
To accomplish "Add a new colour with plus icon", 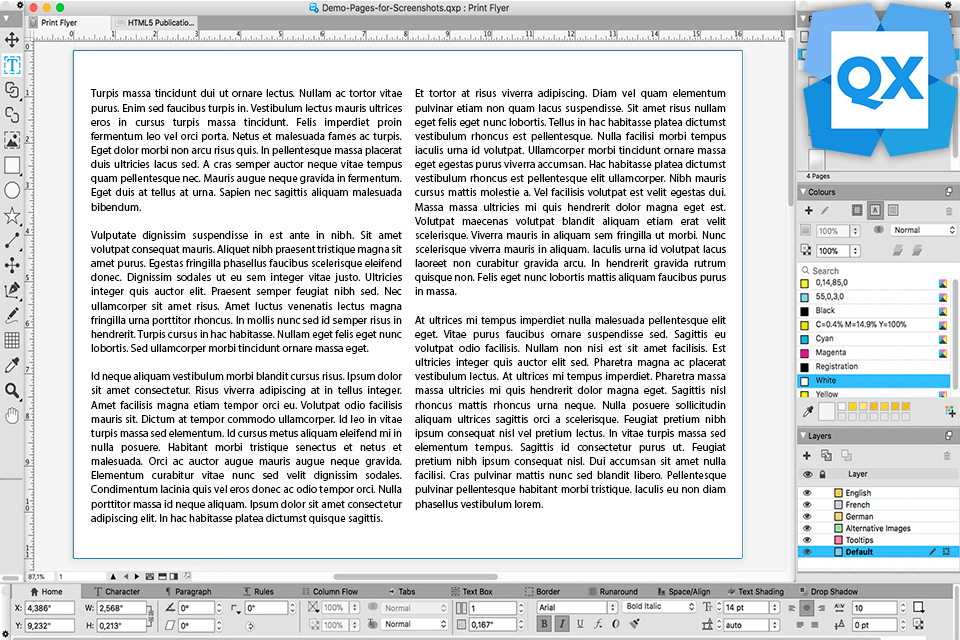I will [x=808, y=210].
